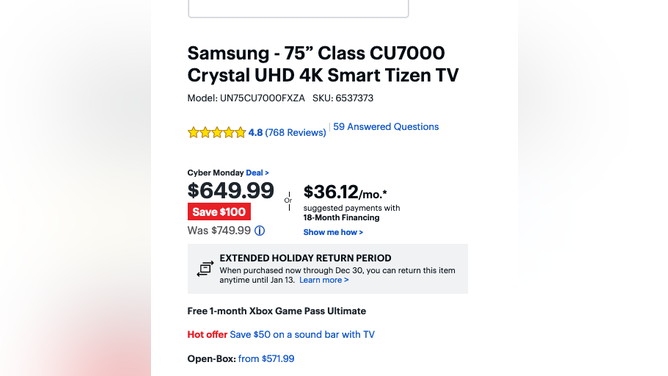668x376 pixels.
Task: Click the Save $100 badge
Action: pos(219,212)
